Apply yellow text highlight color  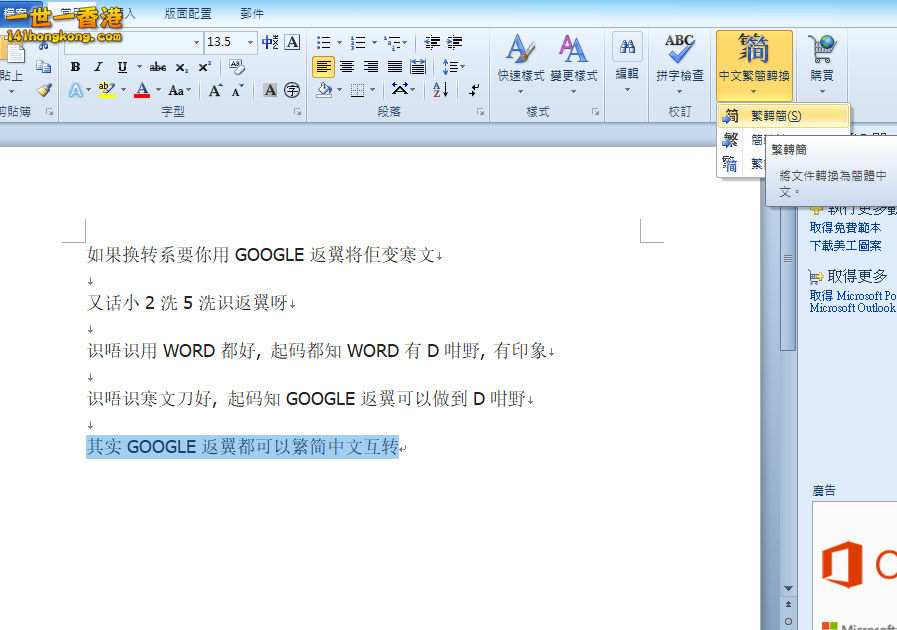pos(106,90)
